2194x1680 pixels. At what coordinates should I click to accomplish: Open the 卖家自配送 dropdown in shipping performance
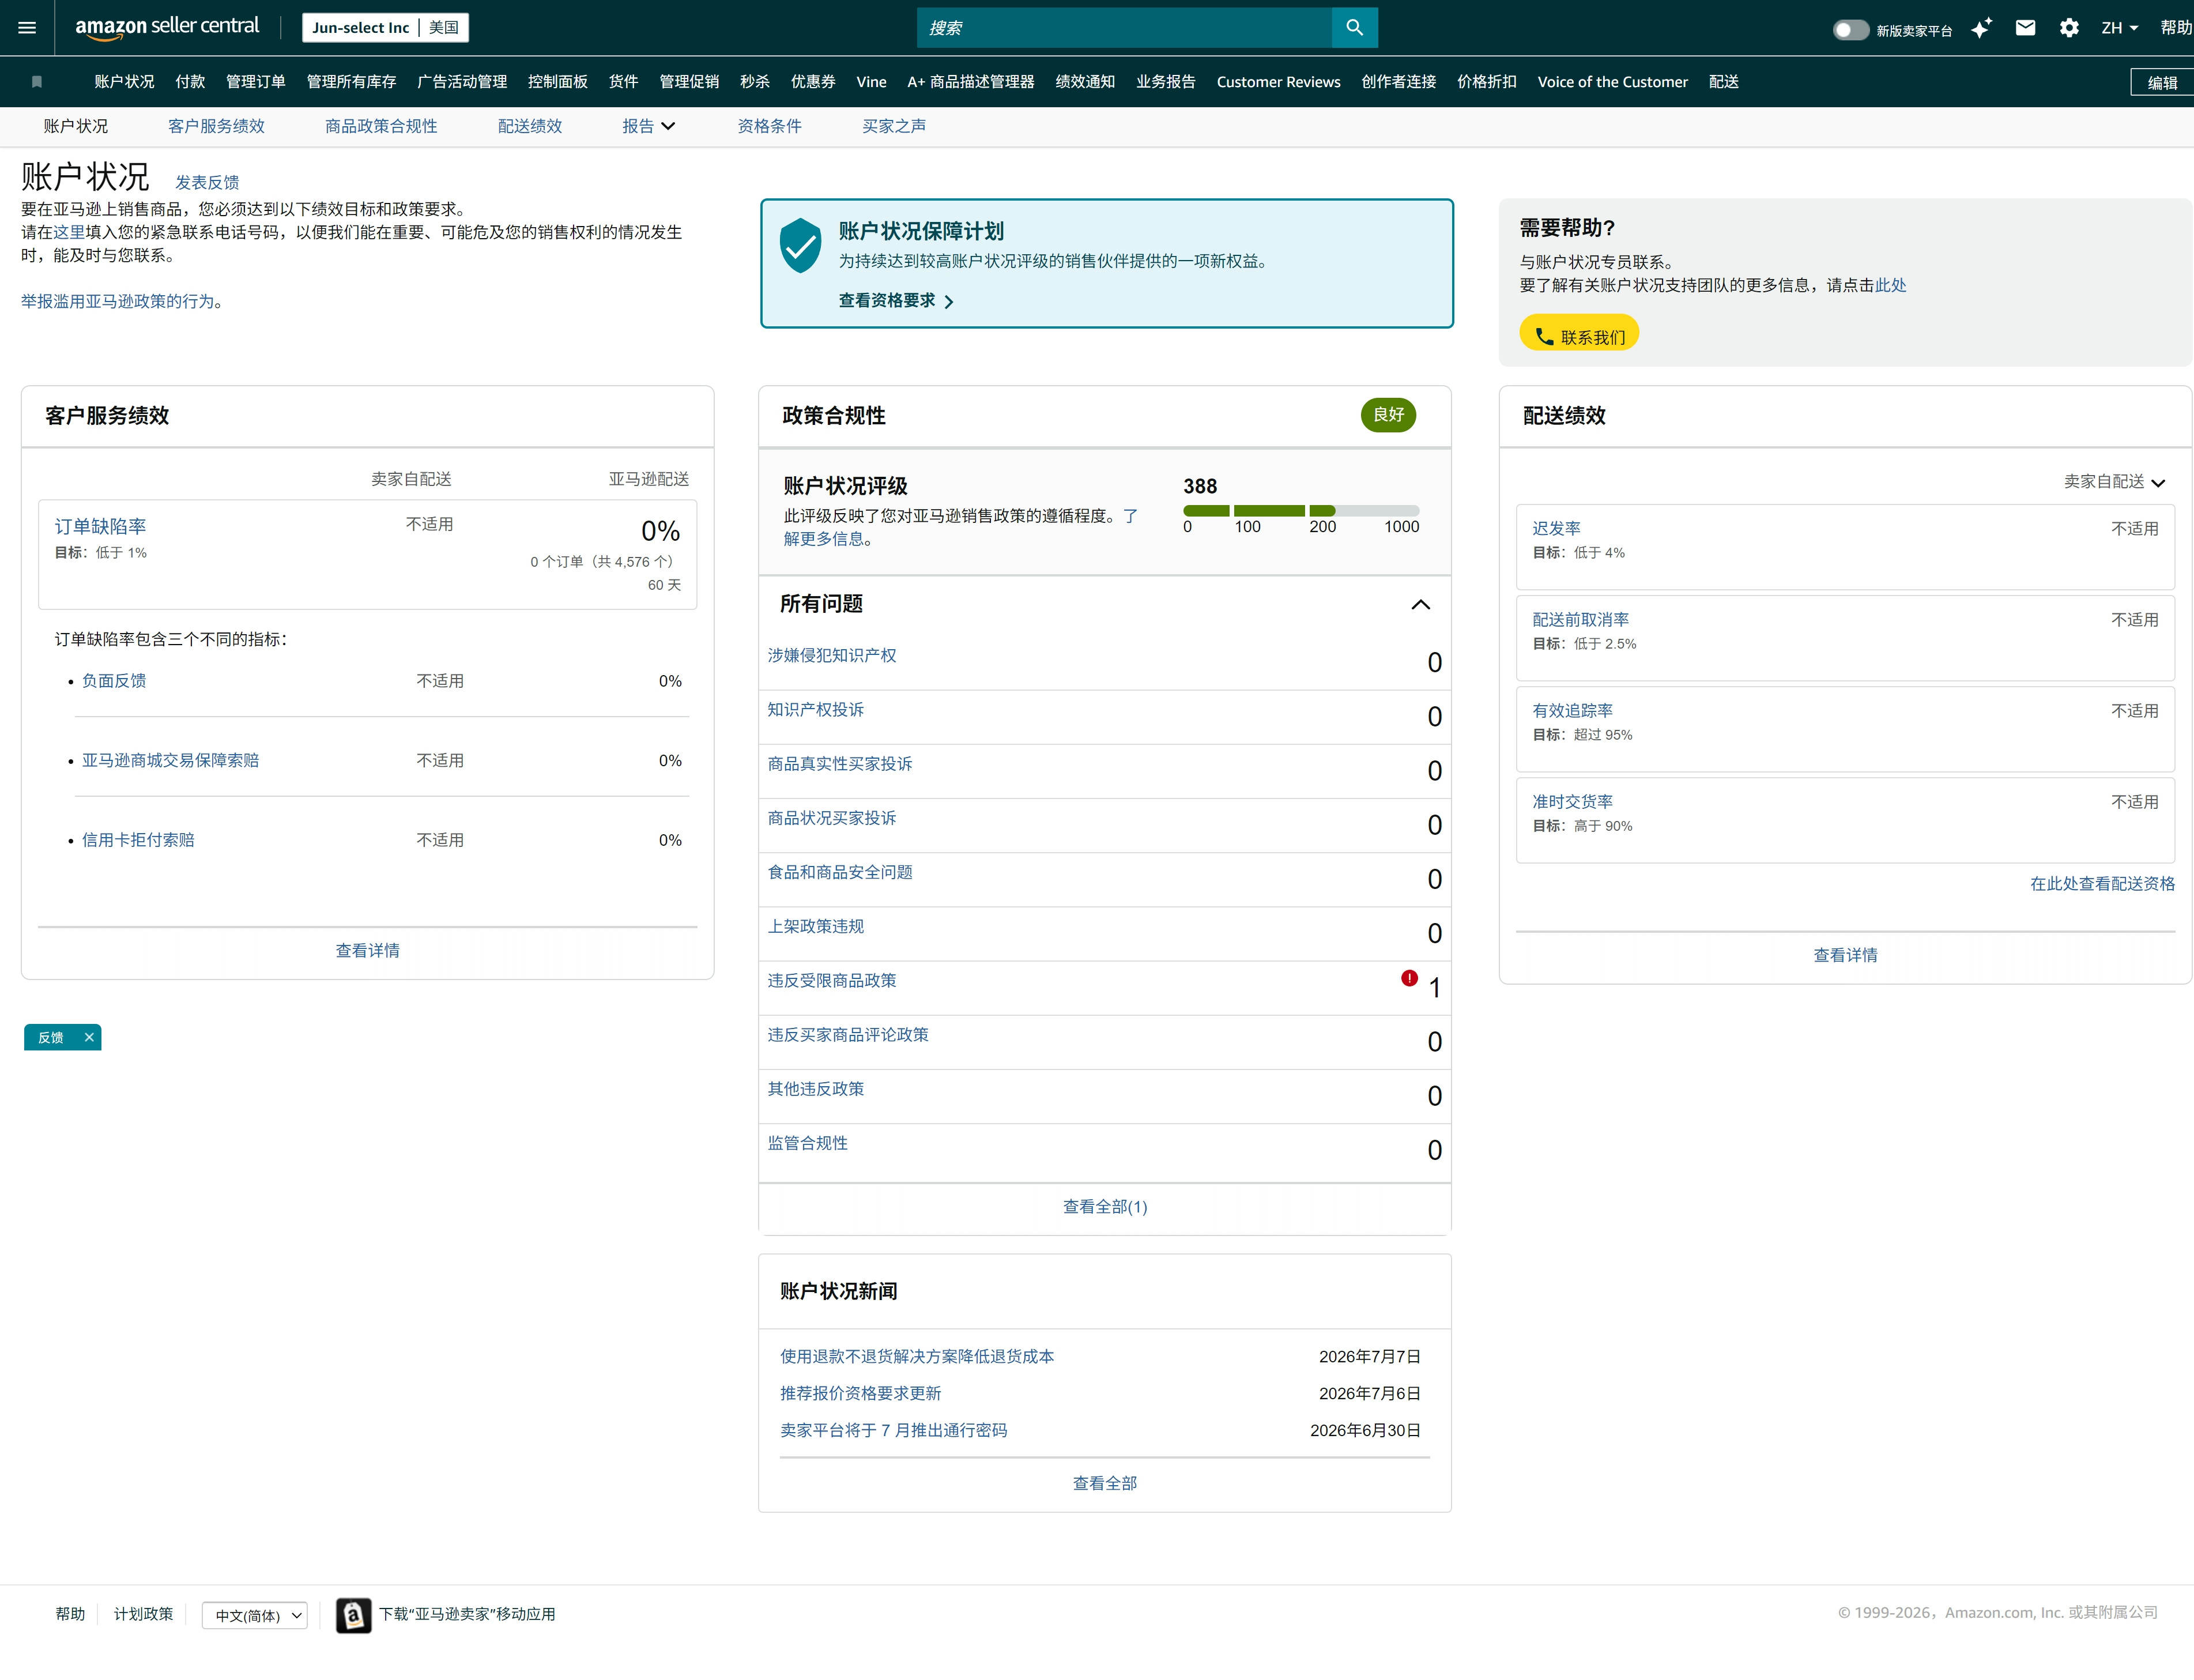[2114, 482]
